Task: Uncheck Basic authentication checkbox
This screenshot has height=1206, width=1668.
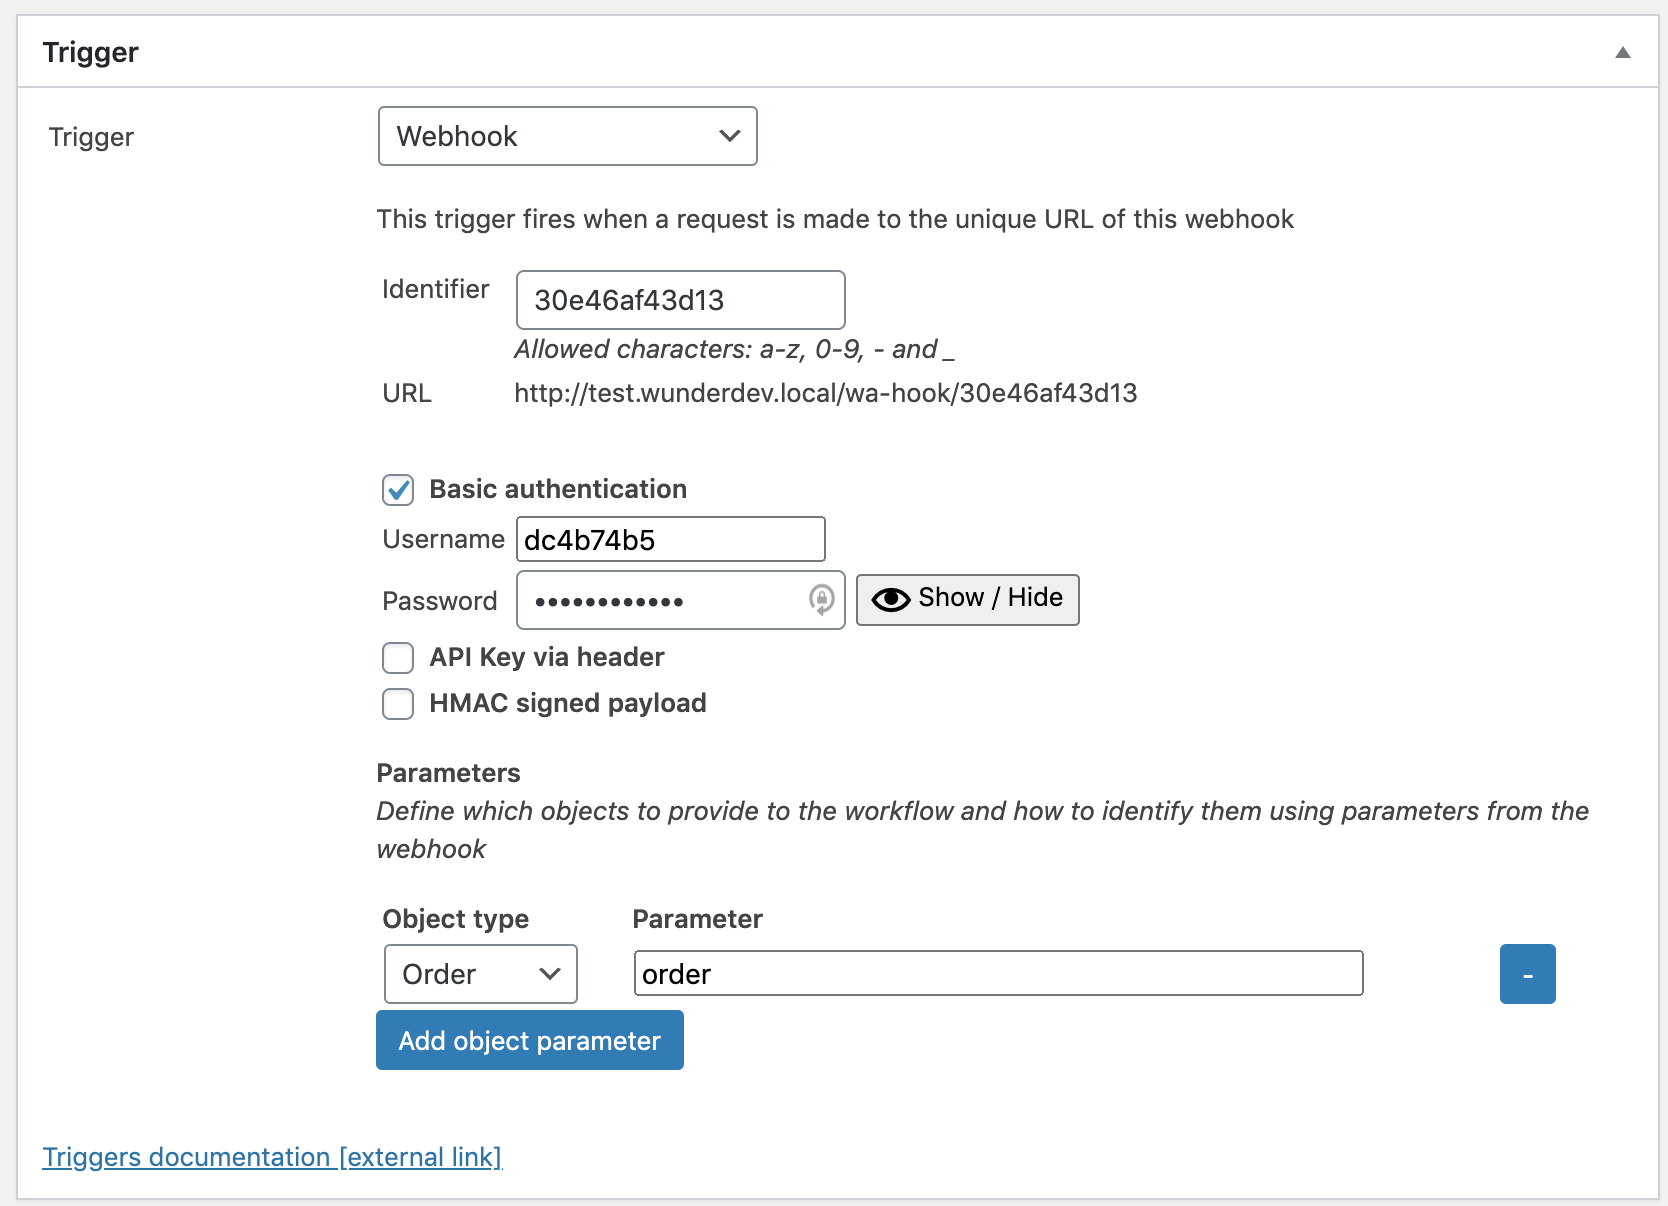Action: (x=398, y=490)
